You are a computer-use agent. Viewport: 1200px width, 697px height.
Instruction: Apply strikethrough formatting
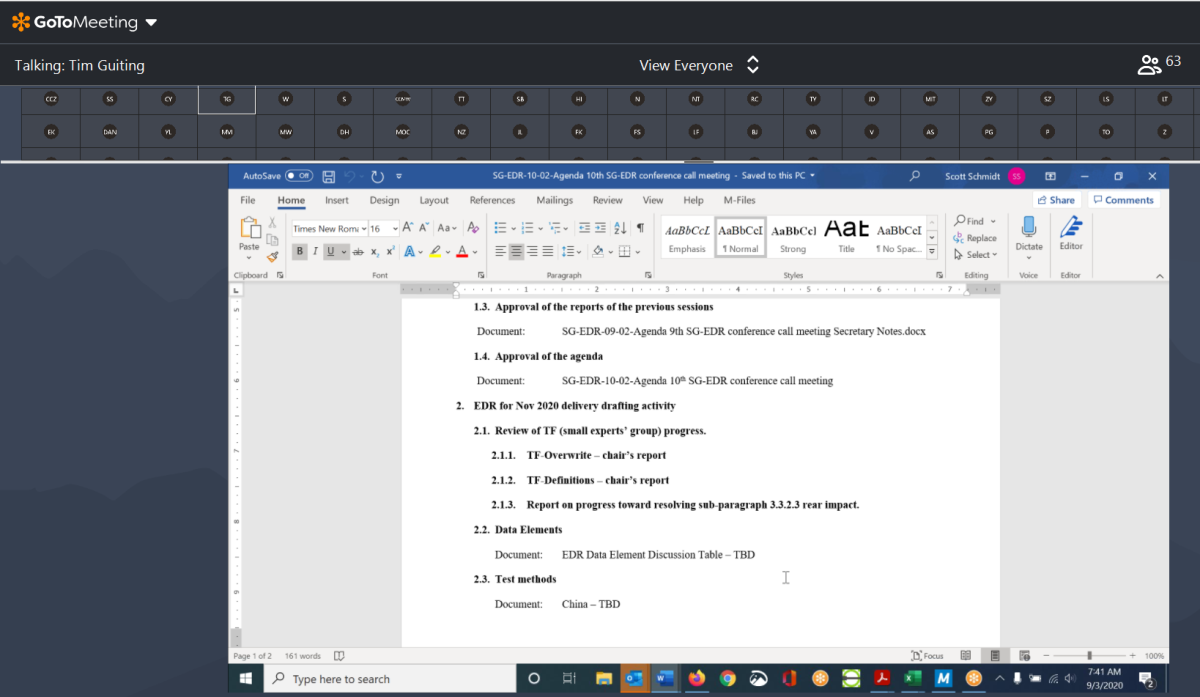(358, 252)
